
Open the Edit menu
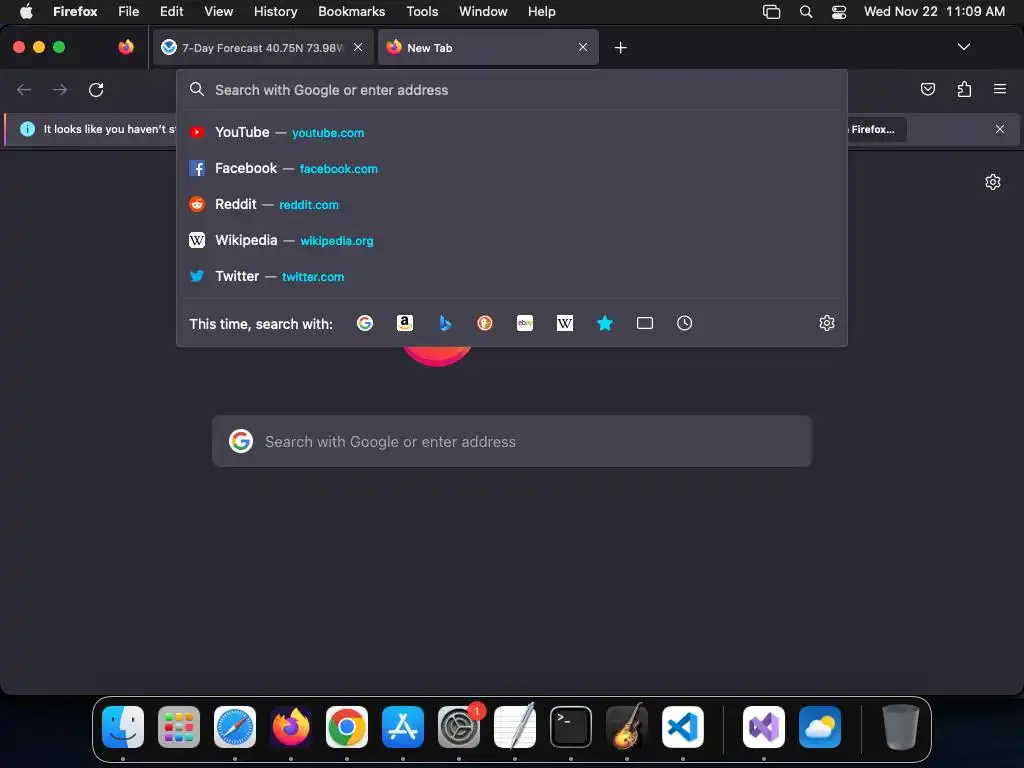tap(171, 11)
